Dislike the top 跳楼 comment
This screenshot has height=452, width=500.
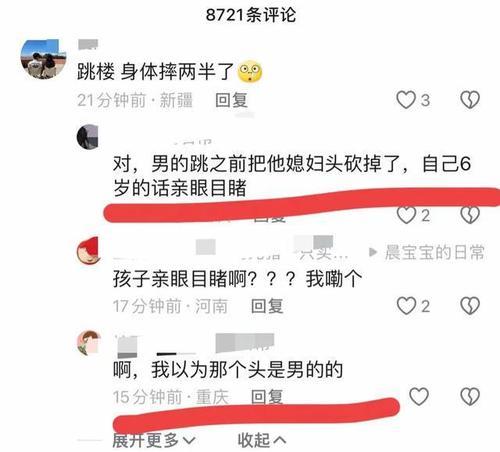coord(470,100)
